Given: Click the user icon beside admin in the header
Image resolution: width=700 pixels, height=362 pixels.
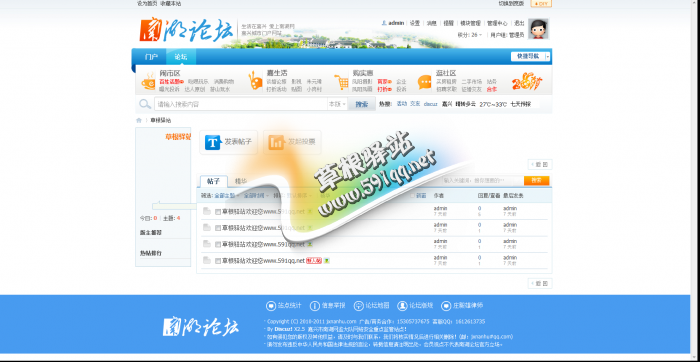Looking at the screenshot, I should click(x=384, y=23).
